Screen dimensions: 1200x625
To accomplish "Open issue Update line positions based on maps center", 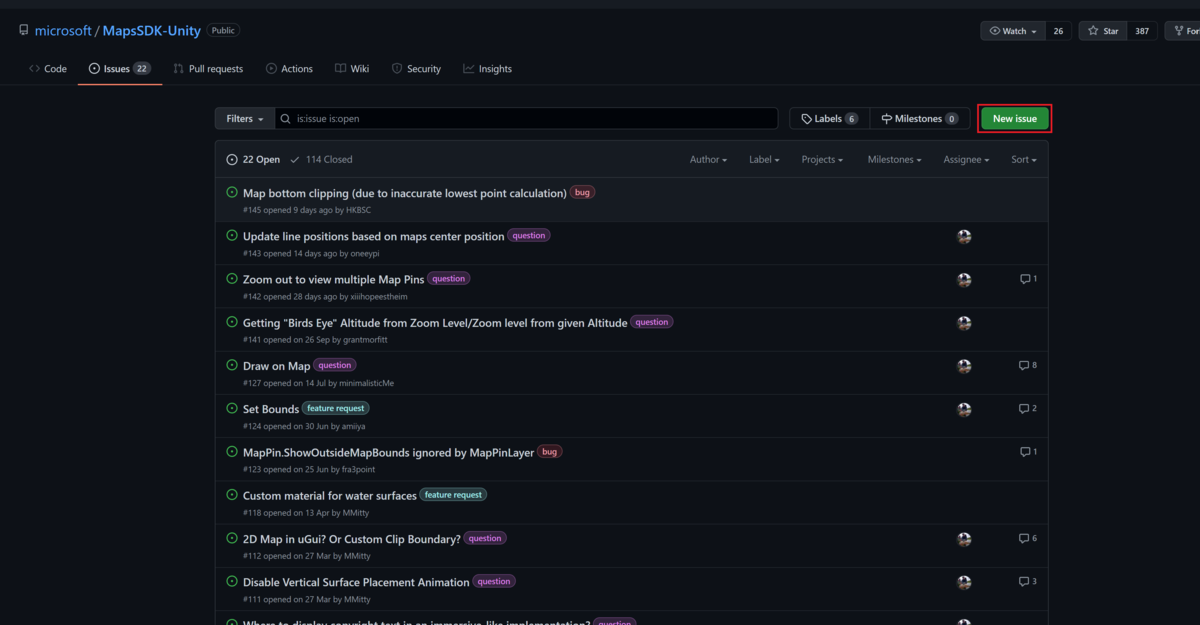I will point(374,236).
